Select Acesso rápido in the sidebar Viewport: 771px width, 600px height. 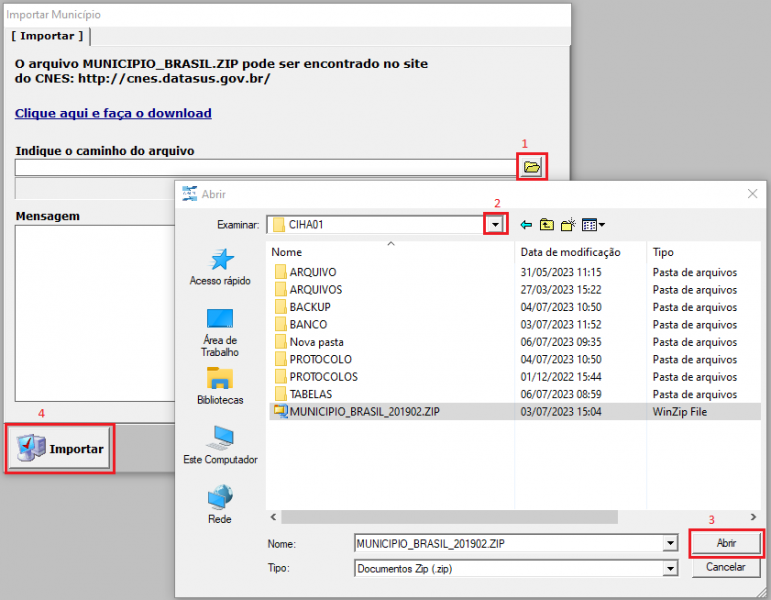pyautogui.click(x=220, y=267)
